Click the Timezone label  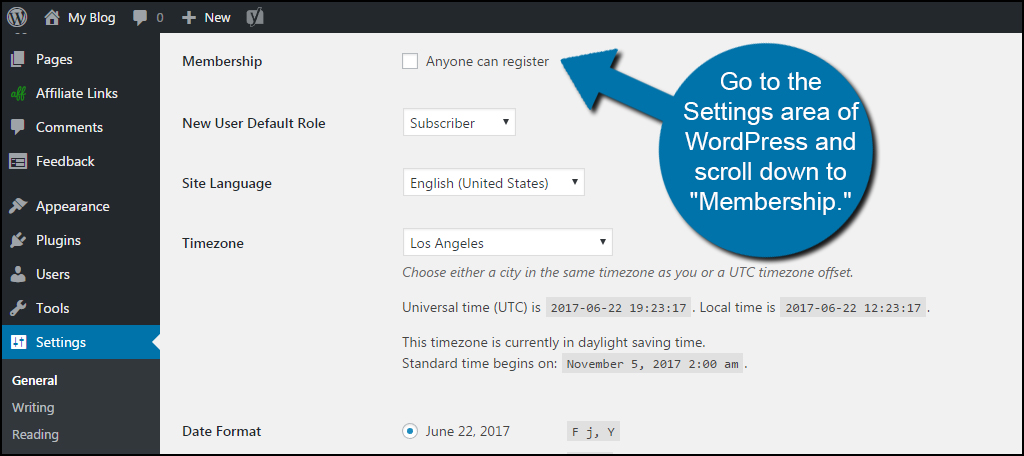pos(213,244)
